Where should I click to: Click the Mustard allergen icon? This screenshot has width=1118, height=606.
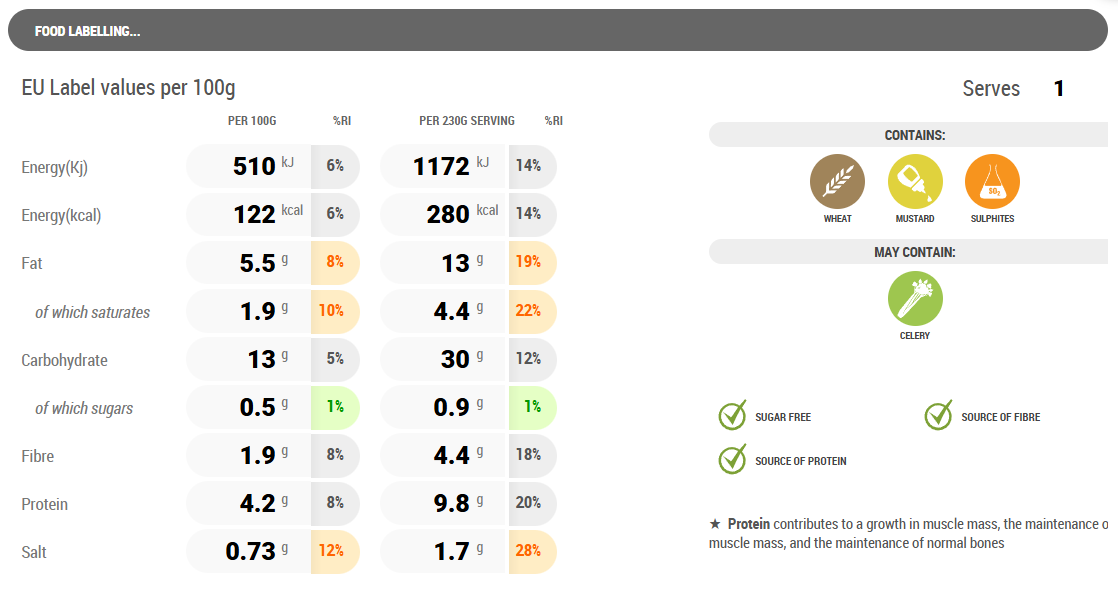click(915, 182)
